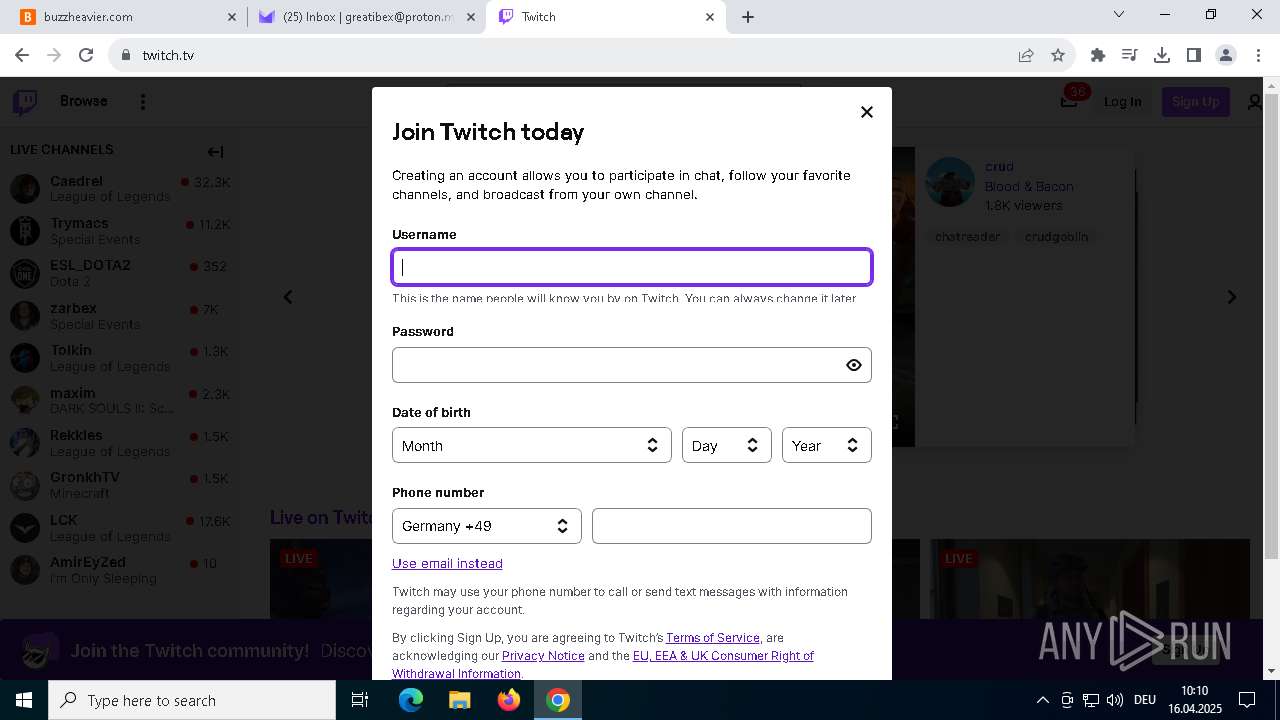
Task: Open the Twitch three-dot more menu
Action: 143,102
